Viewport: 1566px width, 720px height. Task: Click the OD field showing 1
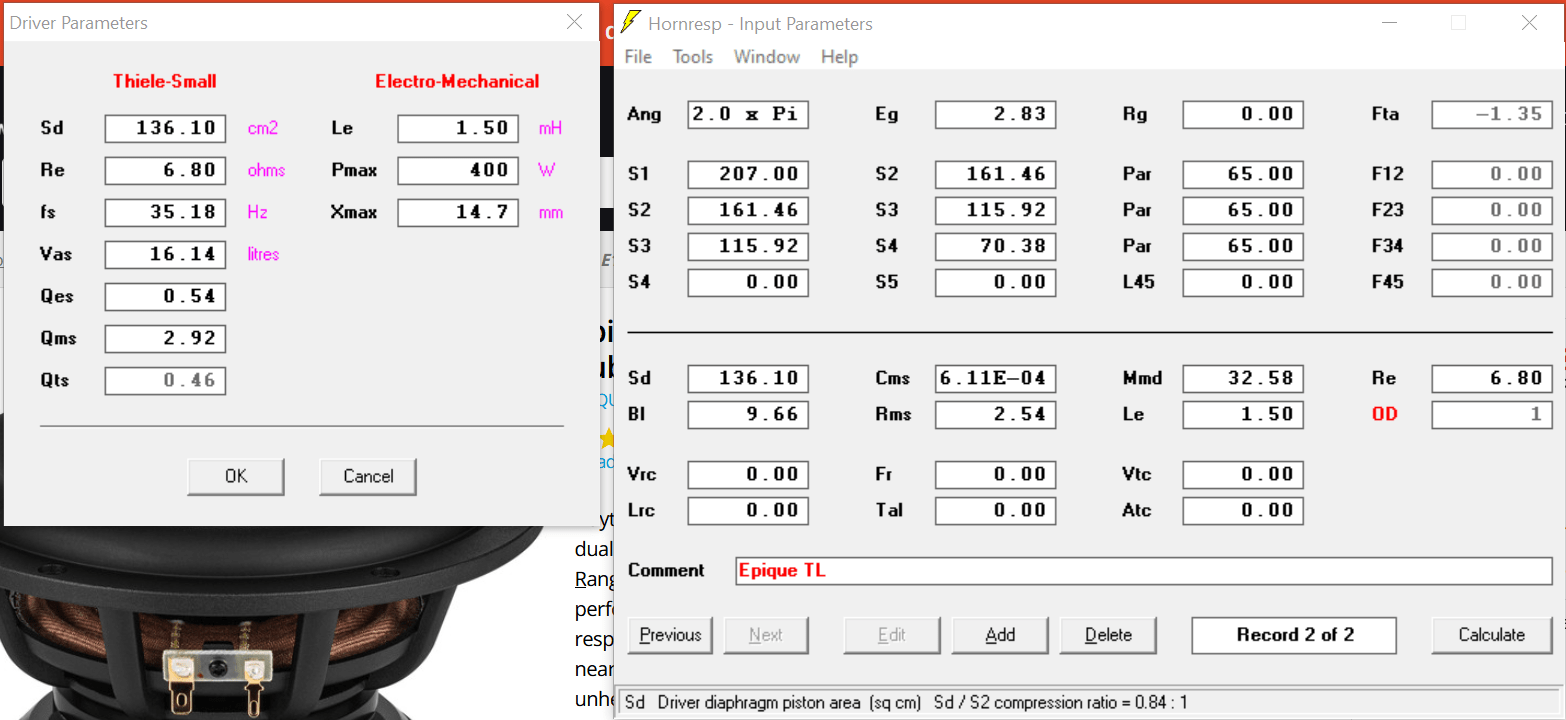(x=1493, y=414)
